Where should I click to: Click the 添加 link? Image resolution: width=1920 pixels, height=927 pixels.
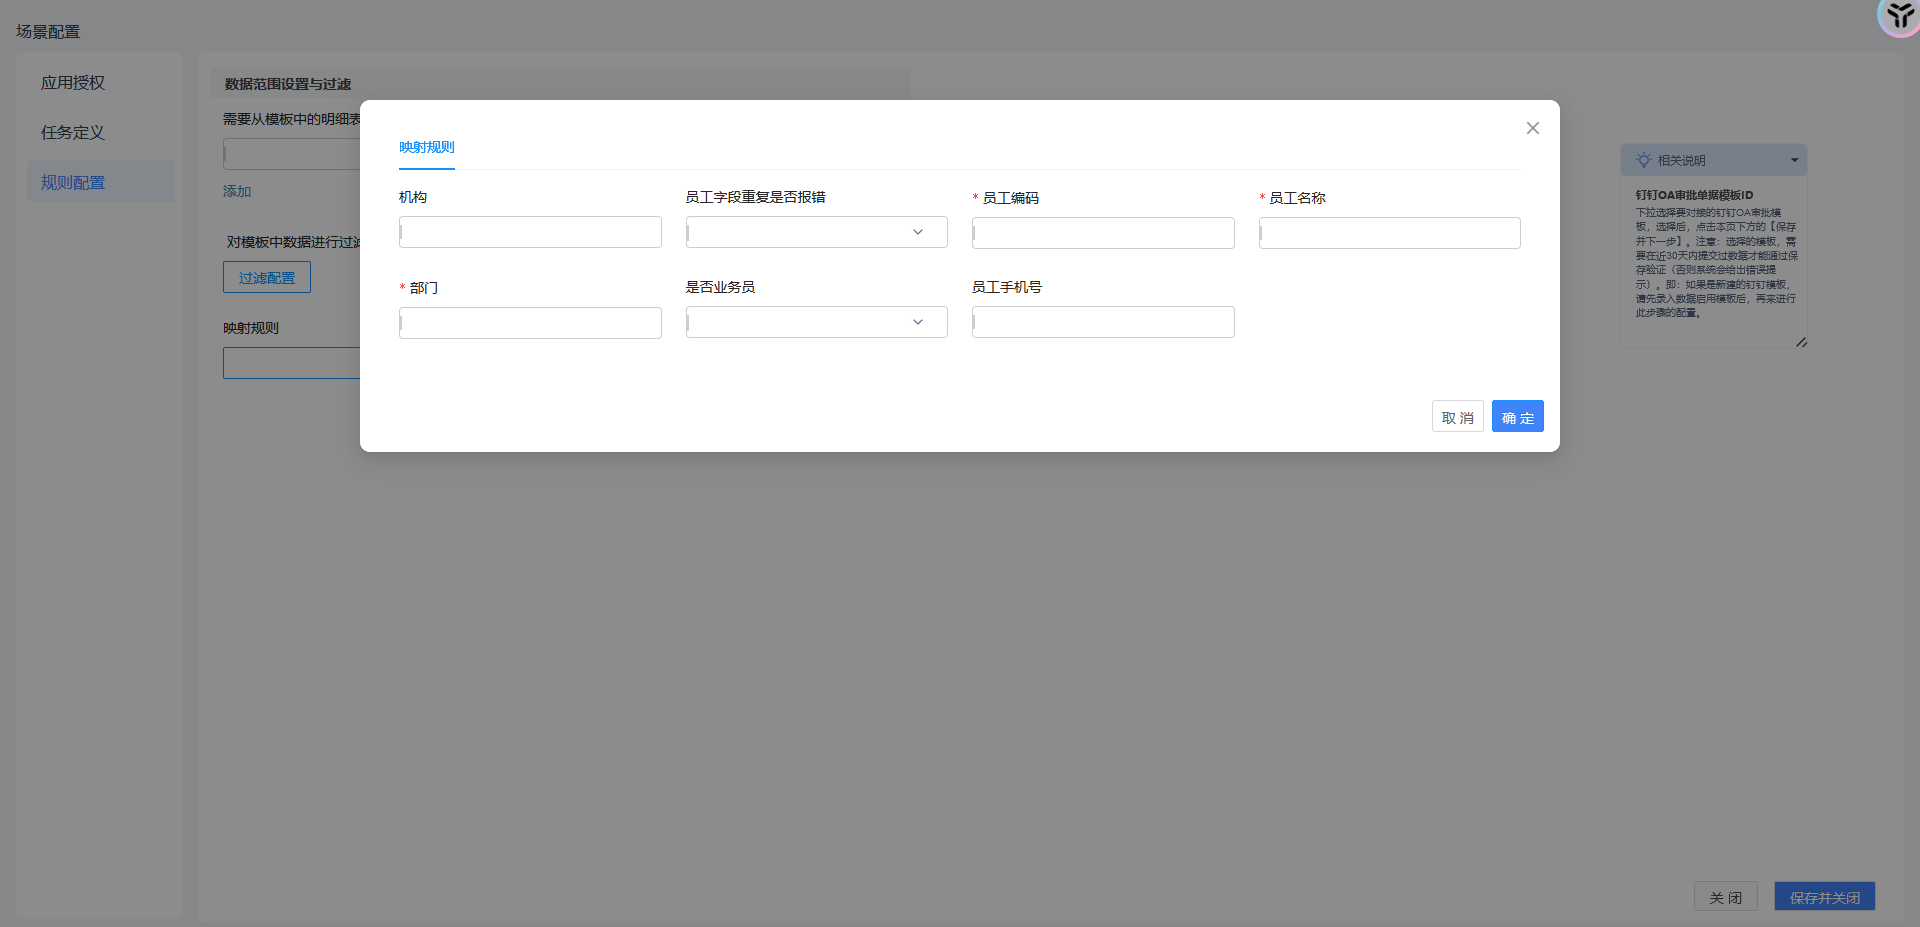point(237,191)
